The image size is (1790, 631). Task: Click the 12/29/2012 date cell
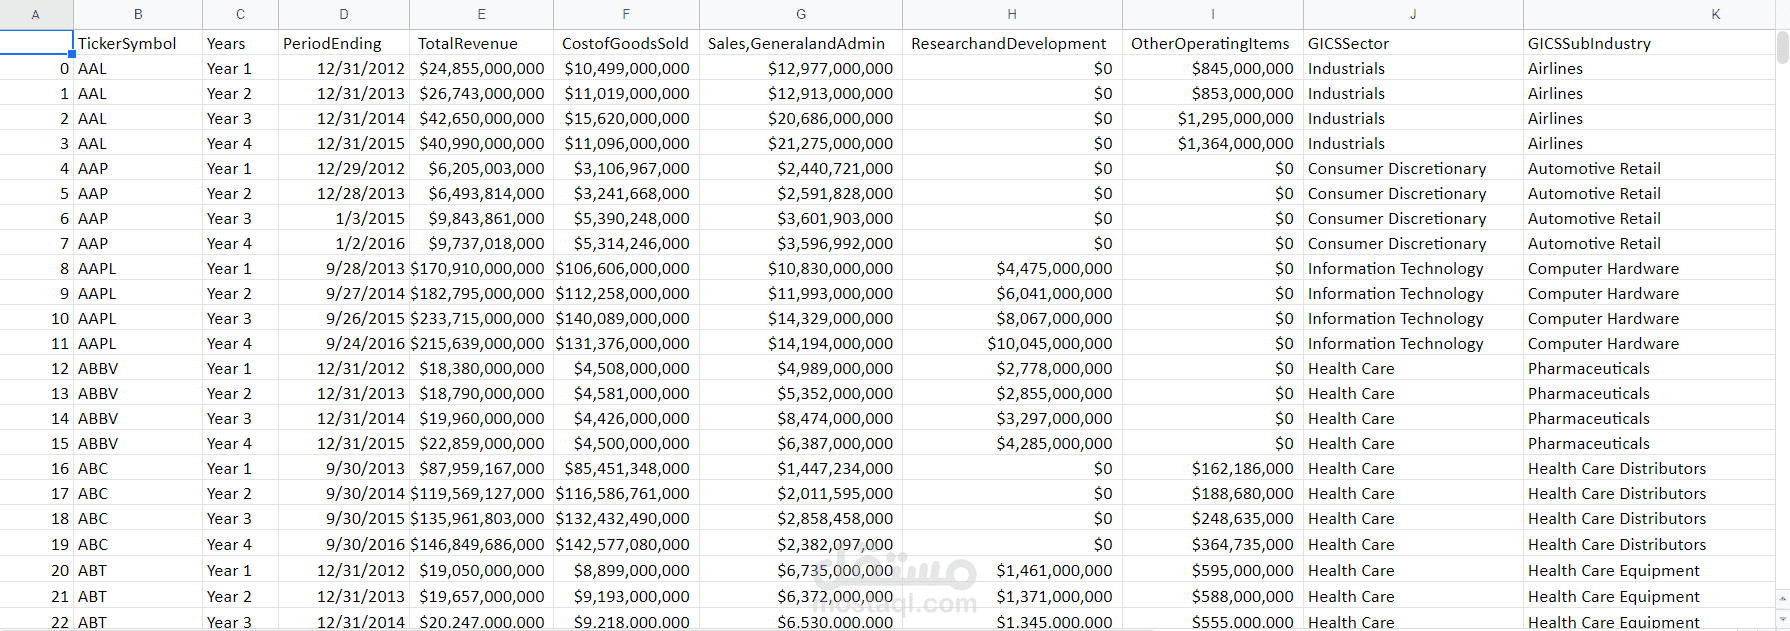pyautogui.click(x=344, y=168)
